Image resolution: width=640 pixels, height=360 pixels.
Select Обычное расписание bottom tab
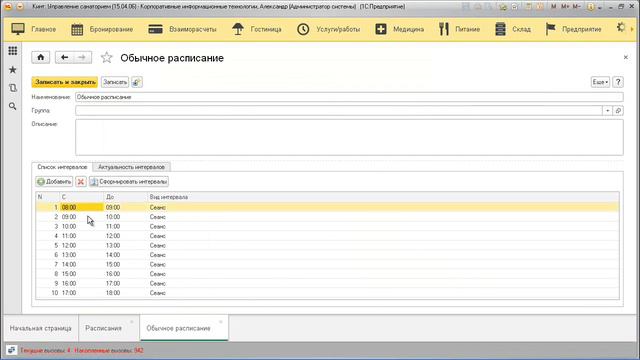click(178, 328)
